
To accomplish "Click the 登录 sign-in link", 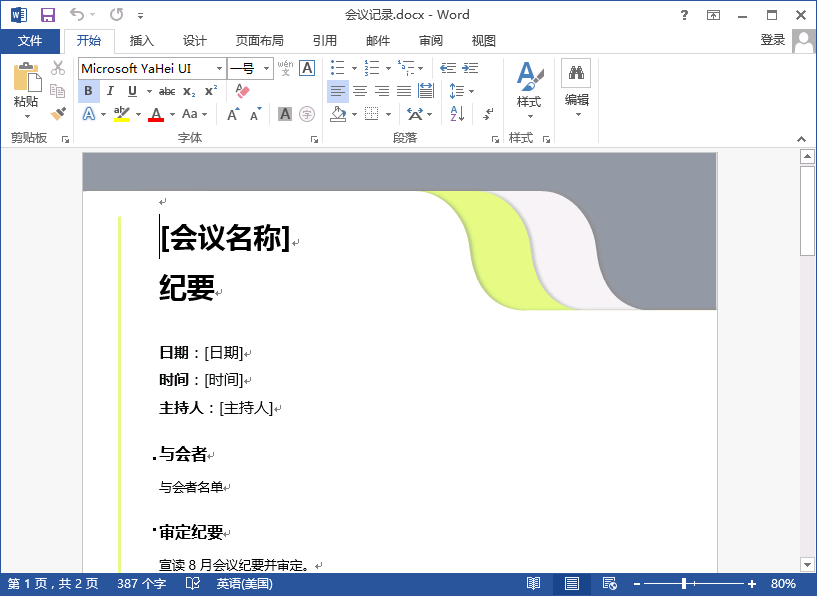I will point(772,40).
